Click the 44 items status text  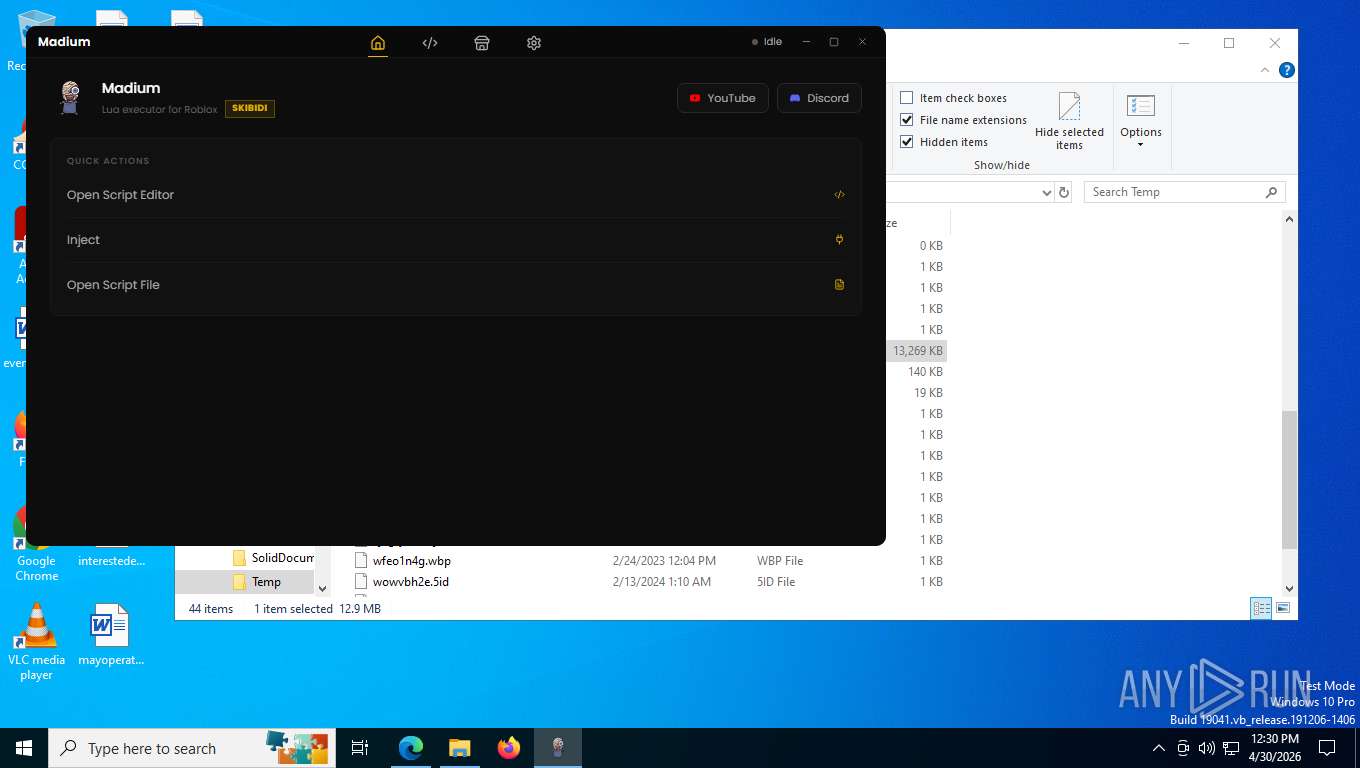click(x=211, y=609)
